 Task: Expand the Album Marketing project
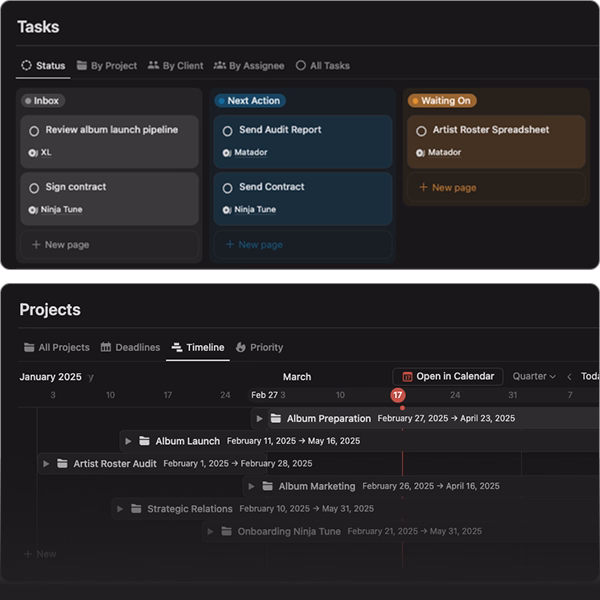[x=251, y=486]
